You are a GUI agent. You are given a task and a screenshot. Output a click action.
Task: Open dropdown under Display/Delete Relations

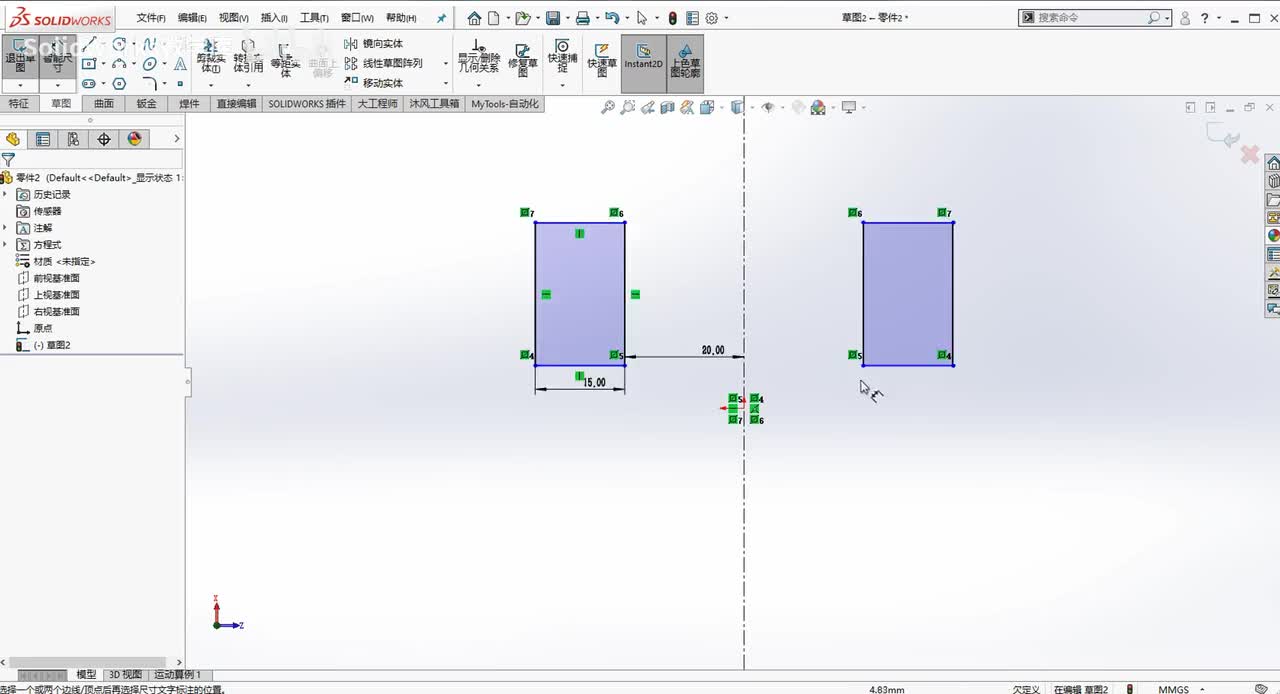point(478,85)
